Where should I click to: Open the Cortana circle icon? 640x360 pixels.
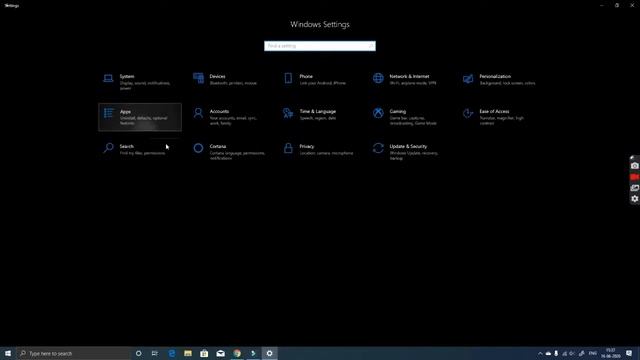(198, 148)
